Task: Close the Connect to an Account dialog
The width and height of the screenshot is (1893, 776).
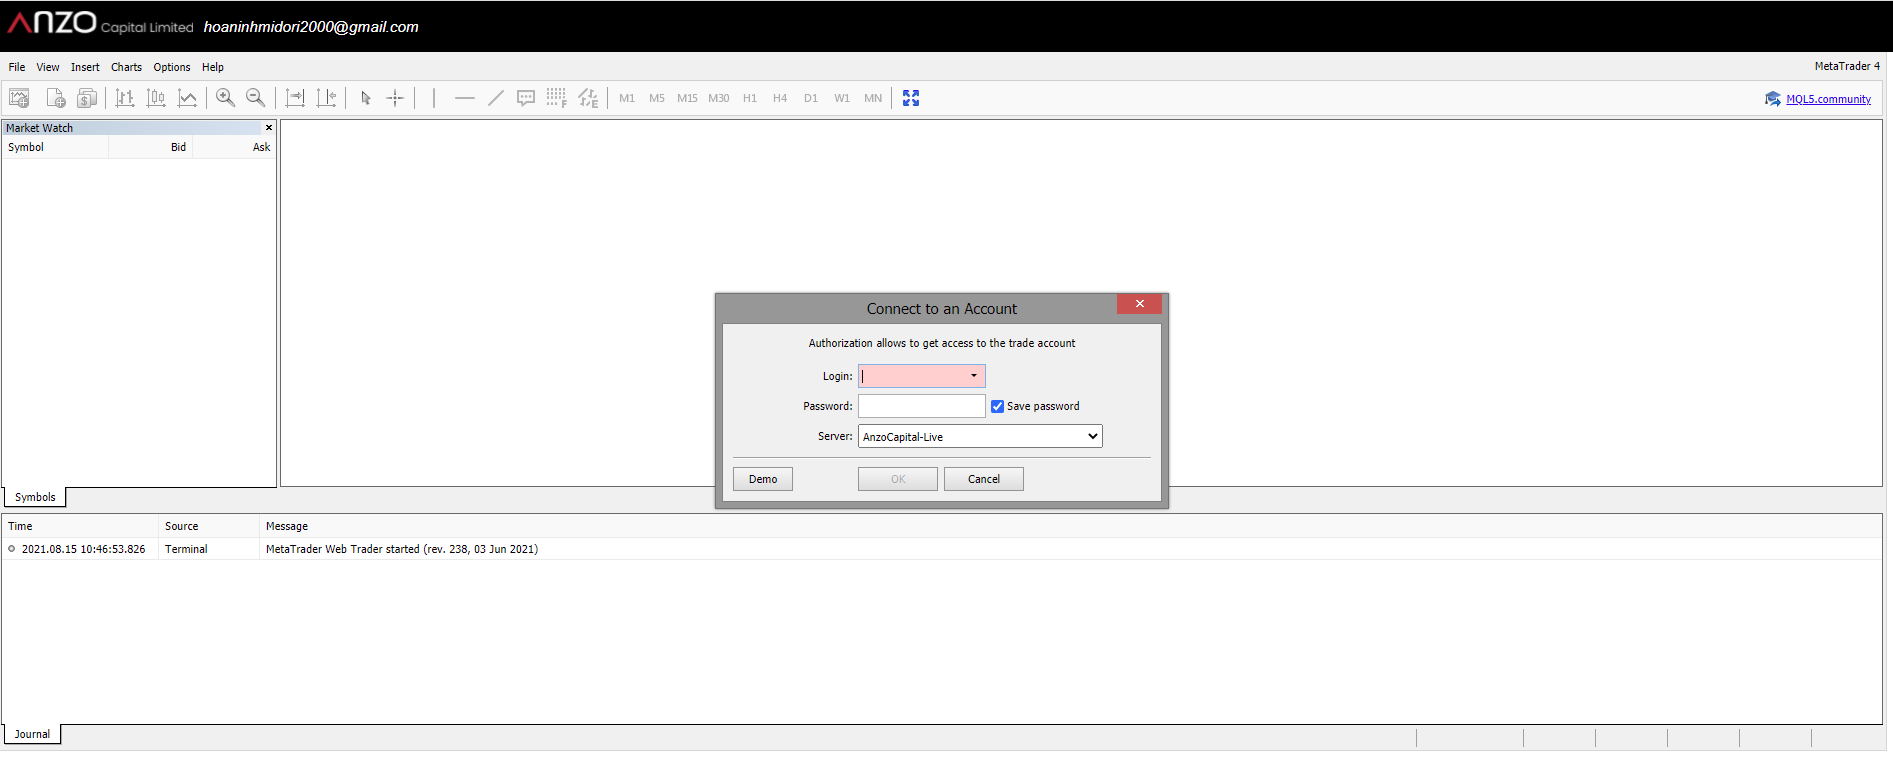Action: pyautogui.click(x=1139, y=304)
